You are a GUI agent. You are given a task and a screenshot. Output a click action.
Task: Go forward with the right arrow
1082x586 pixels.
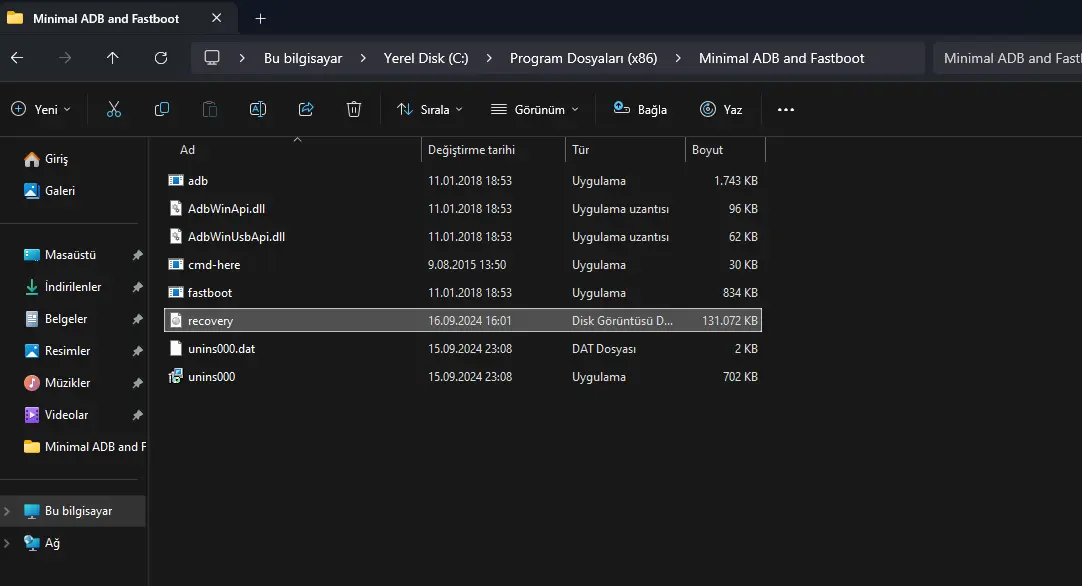coord(65,58)
